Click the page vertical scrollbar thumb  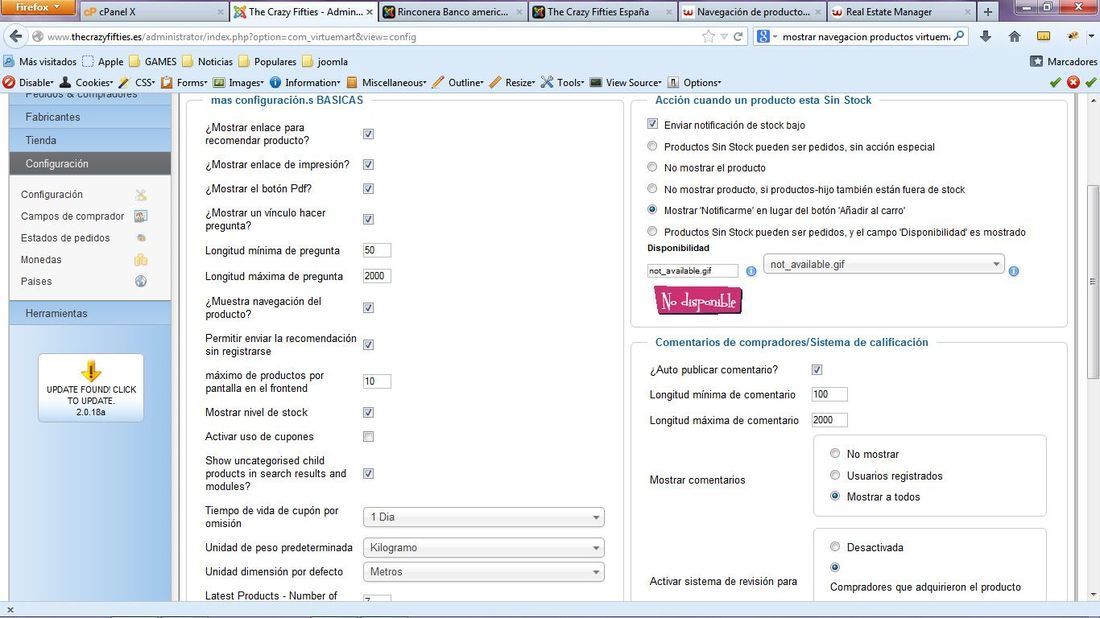point(1092,282)
